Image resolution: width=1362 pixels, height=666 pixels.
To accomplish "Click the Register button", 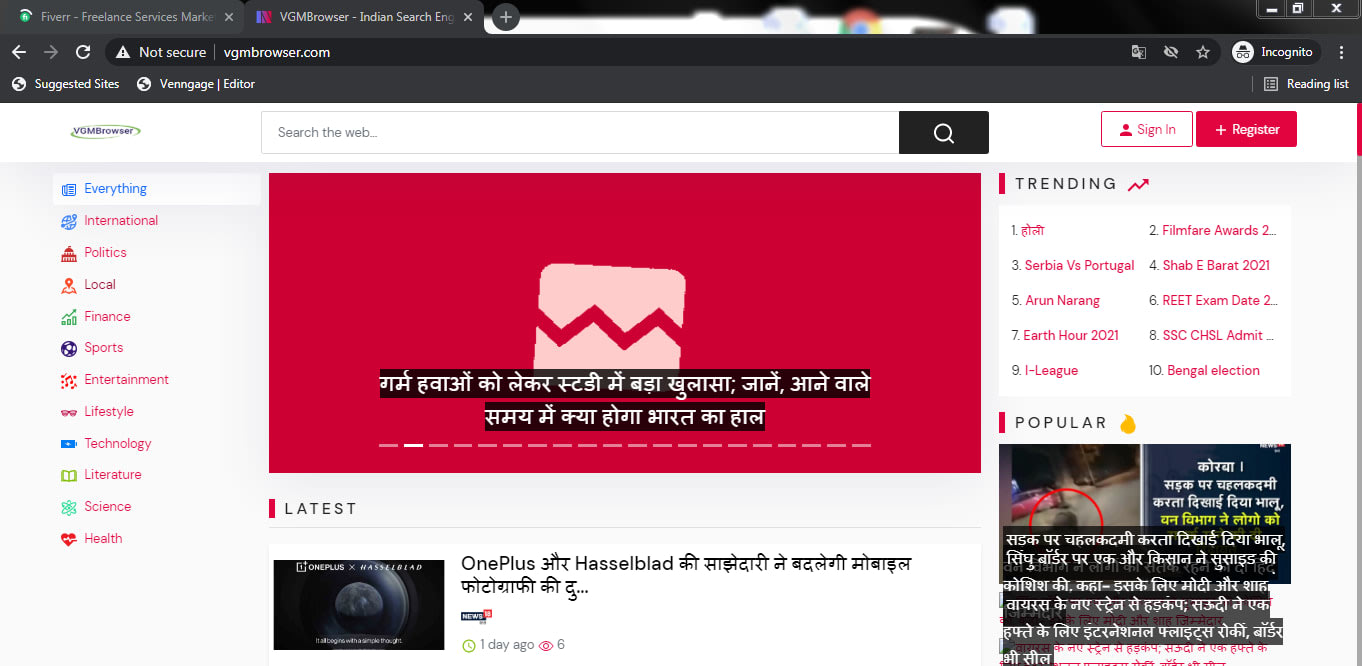I will (1245, 129).
